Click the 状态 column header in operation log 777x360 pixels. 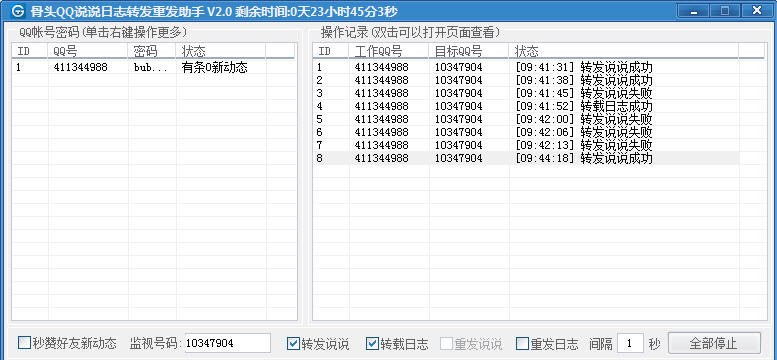(x=623, y=51)
